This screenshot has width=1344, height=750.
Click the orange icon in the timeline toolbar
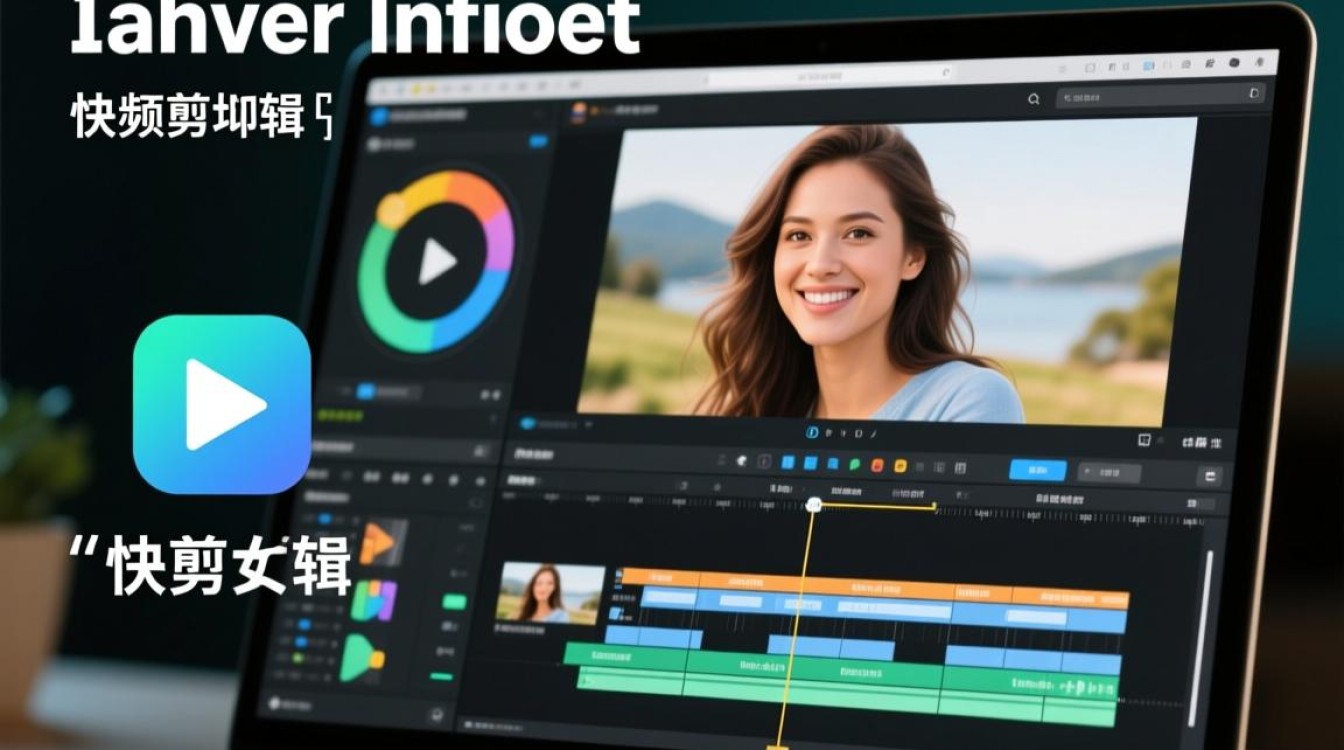877,465
